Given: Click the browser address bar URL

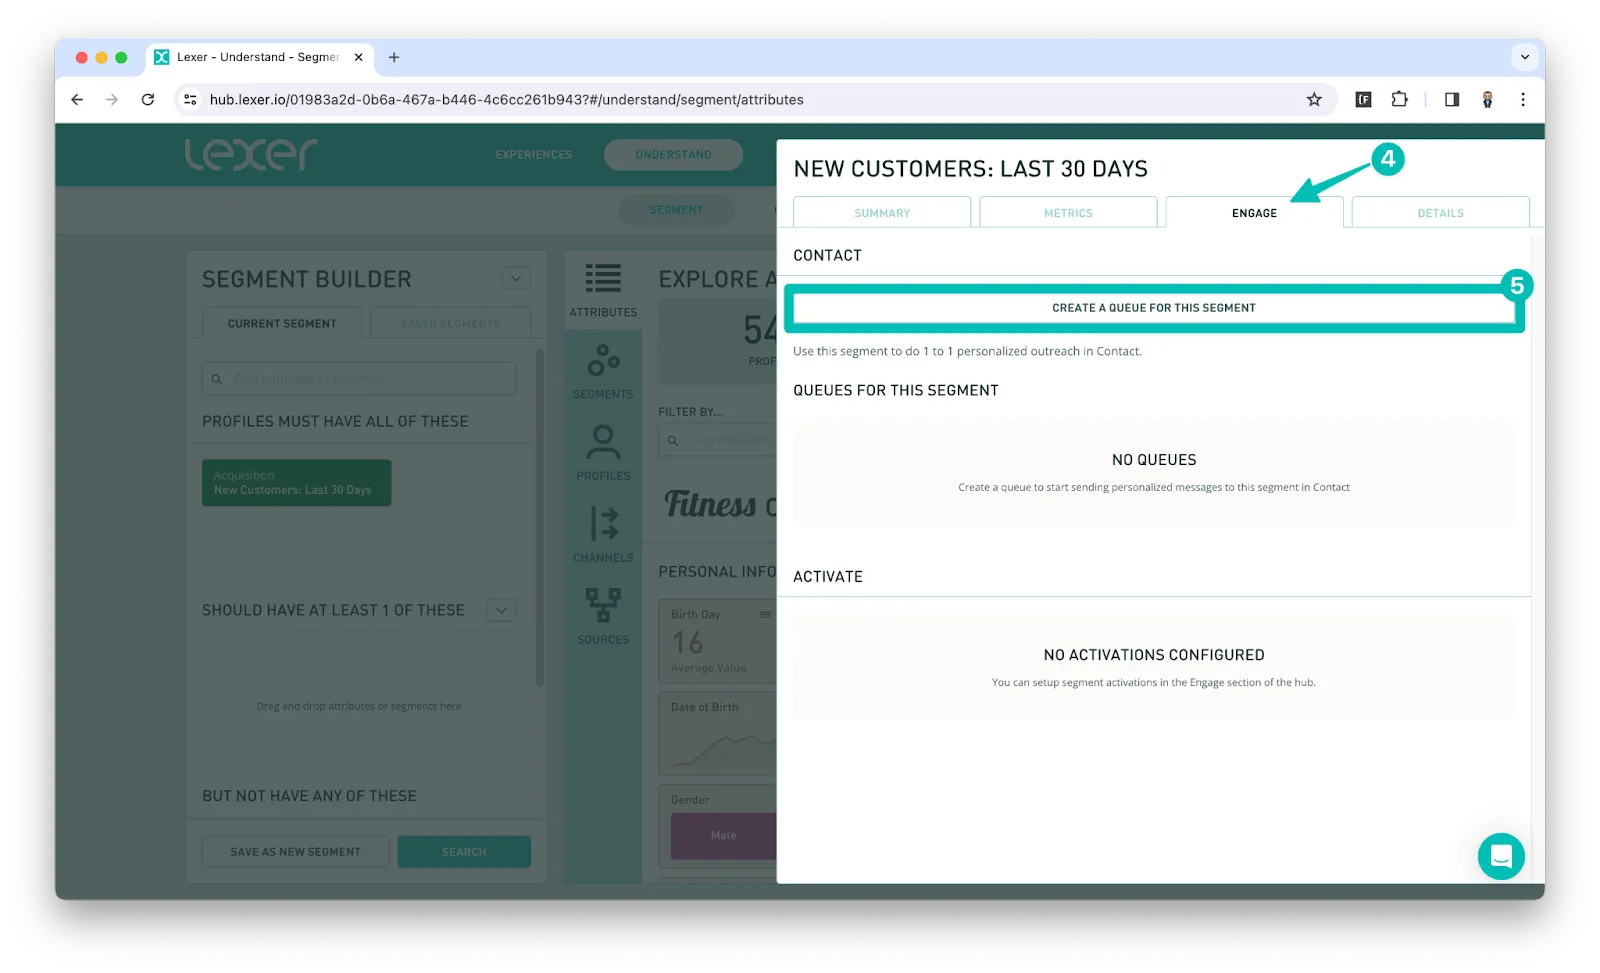Looking at the screenshot, I should [x=506, y=99].
